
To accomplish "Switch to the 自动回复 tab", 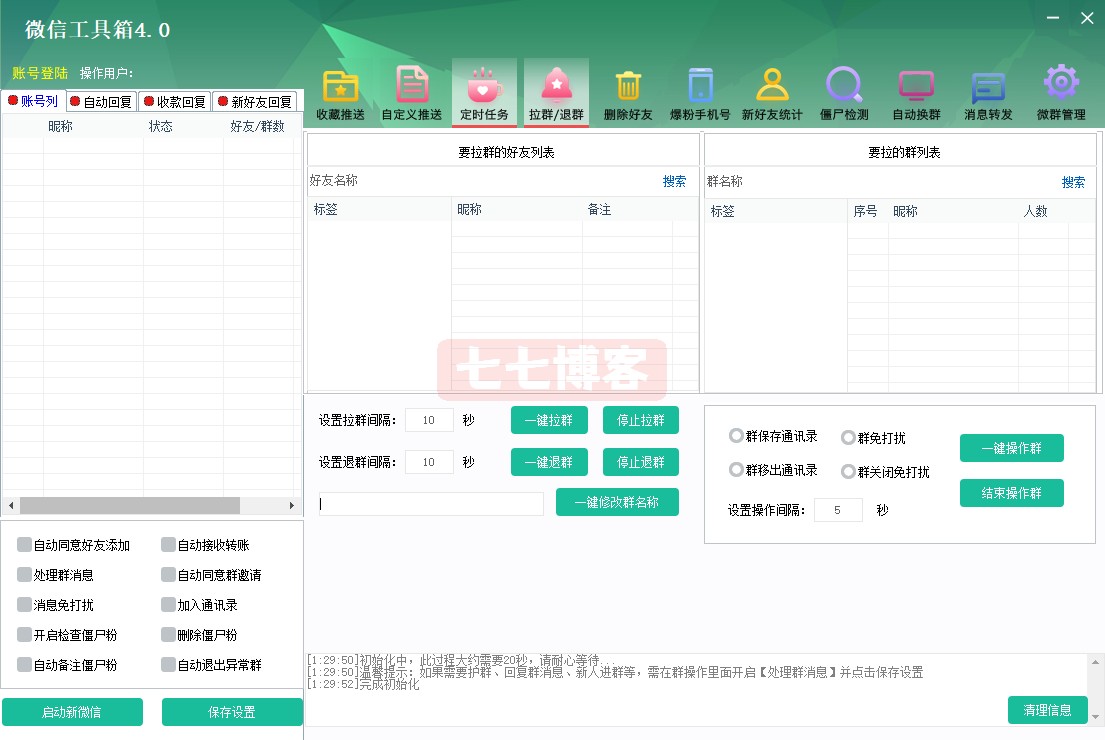I will pos(101,101).
